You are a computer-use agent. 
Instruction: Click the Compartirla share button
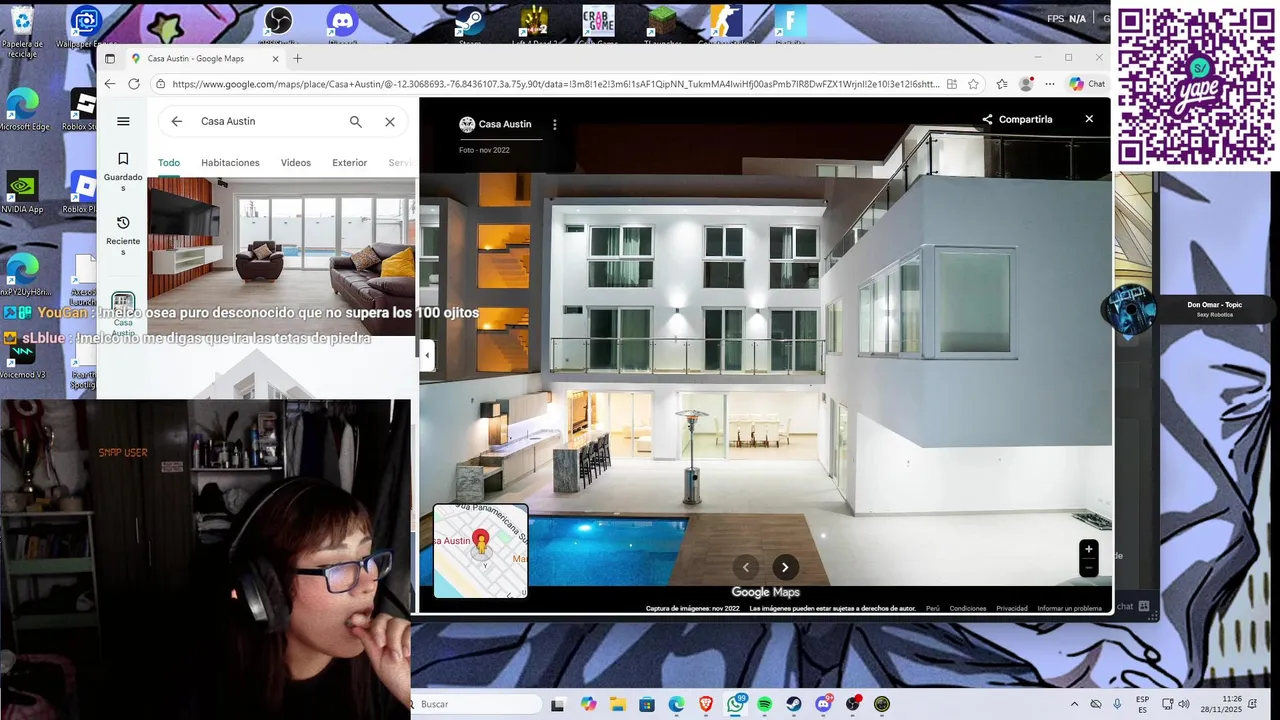tap(1017, 119)
